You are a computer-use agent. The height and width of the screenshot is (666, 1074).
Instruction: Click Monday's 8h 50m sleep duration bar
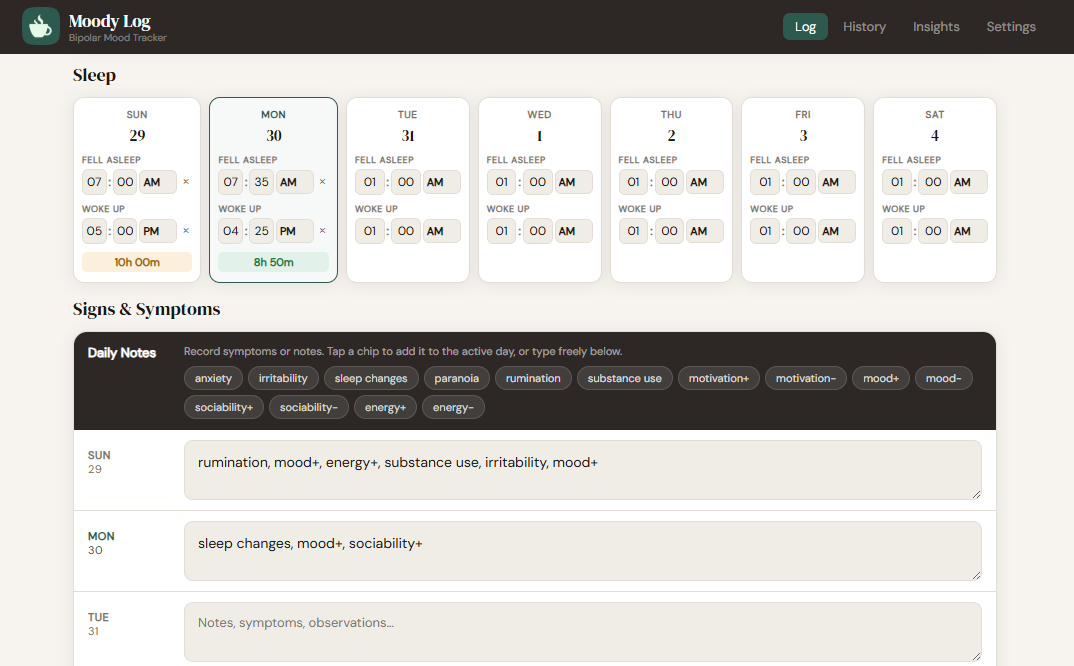(273, 262)
